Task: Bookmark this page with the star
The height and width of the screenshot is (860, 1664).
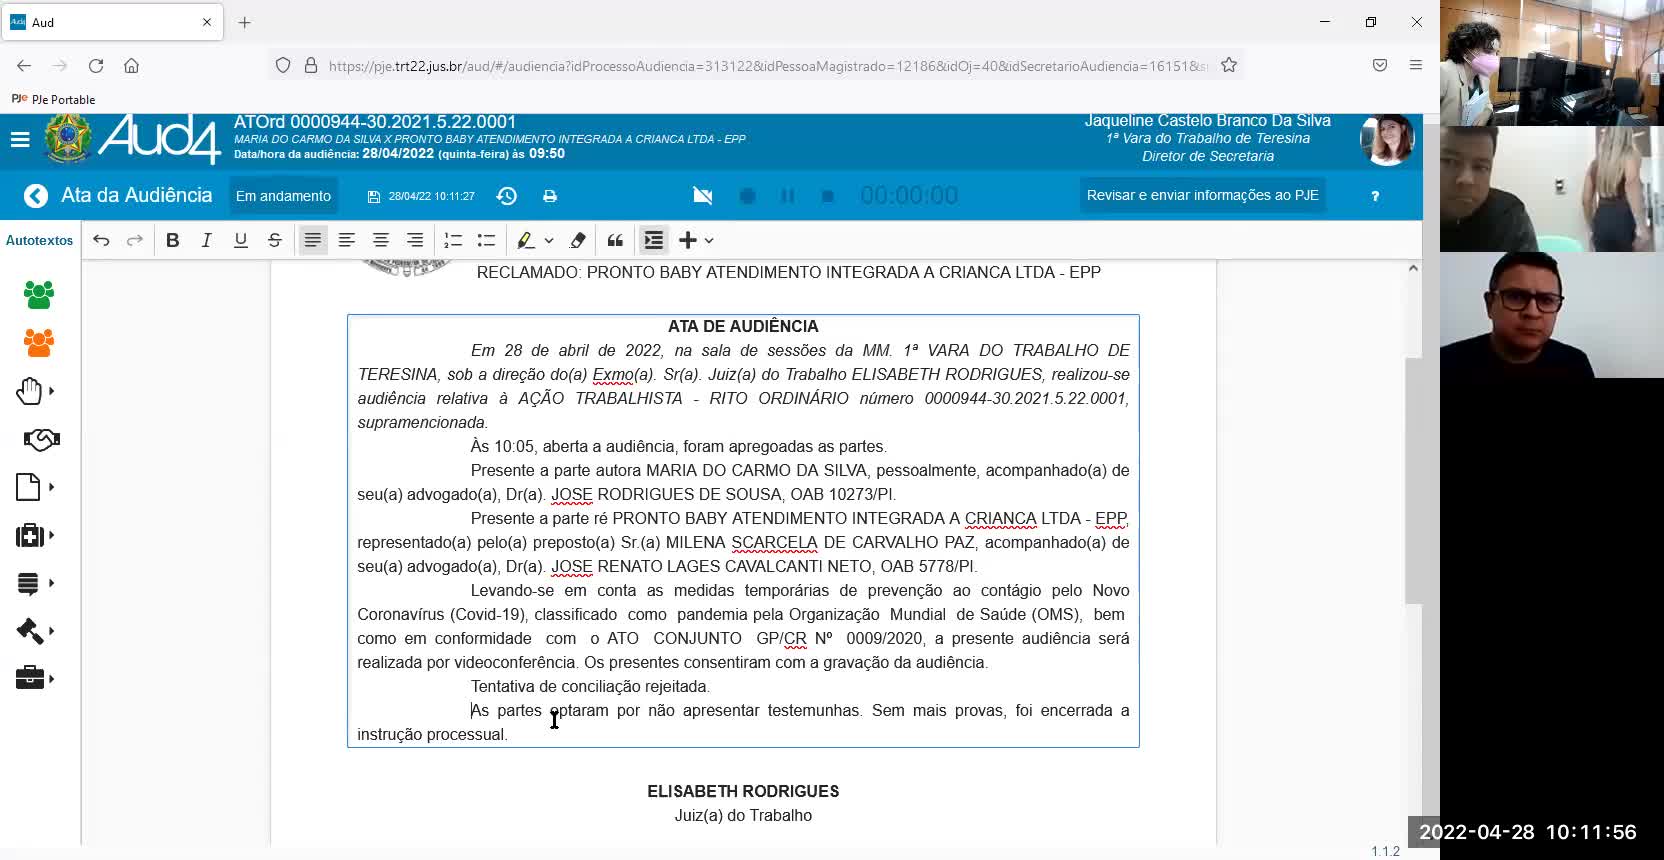Action: (x=1229, y=65)
